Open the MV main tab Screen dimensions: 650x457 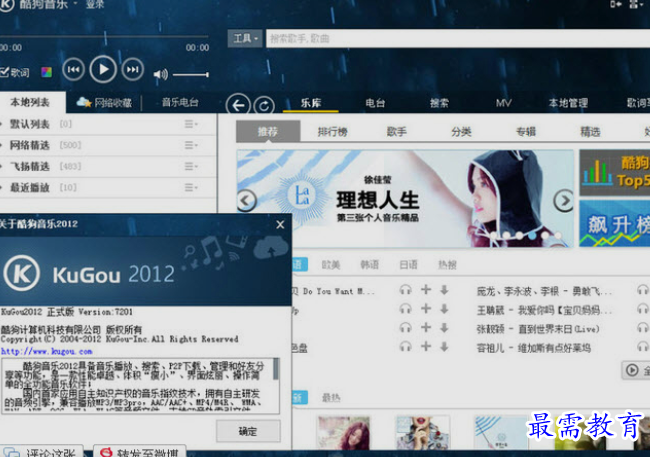coord(504,103)
